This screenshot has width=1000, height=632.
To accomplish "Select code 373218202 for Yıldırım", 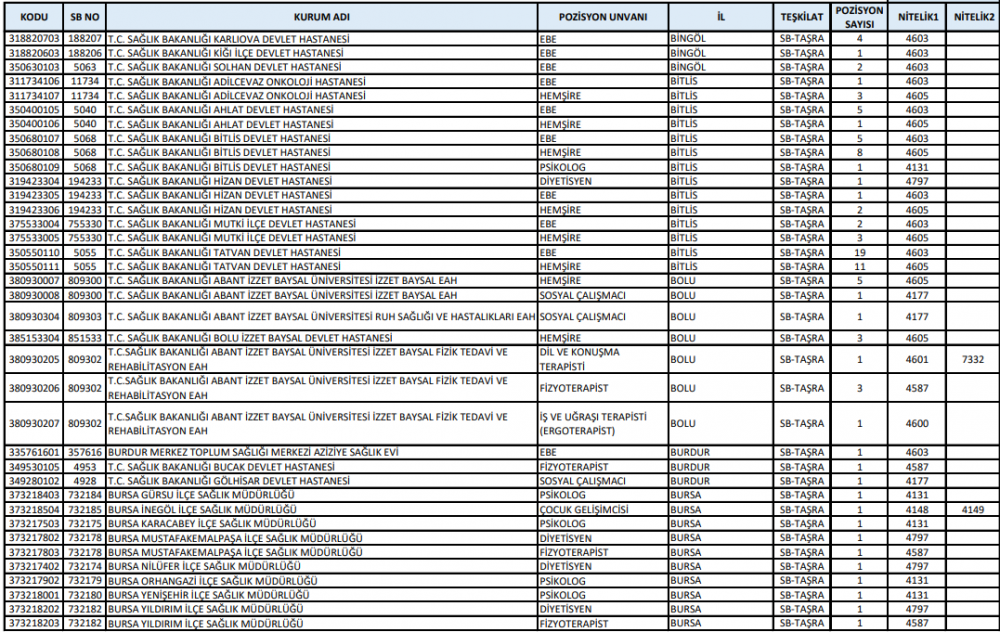I will point(34,609).
